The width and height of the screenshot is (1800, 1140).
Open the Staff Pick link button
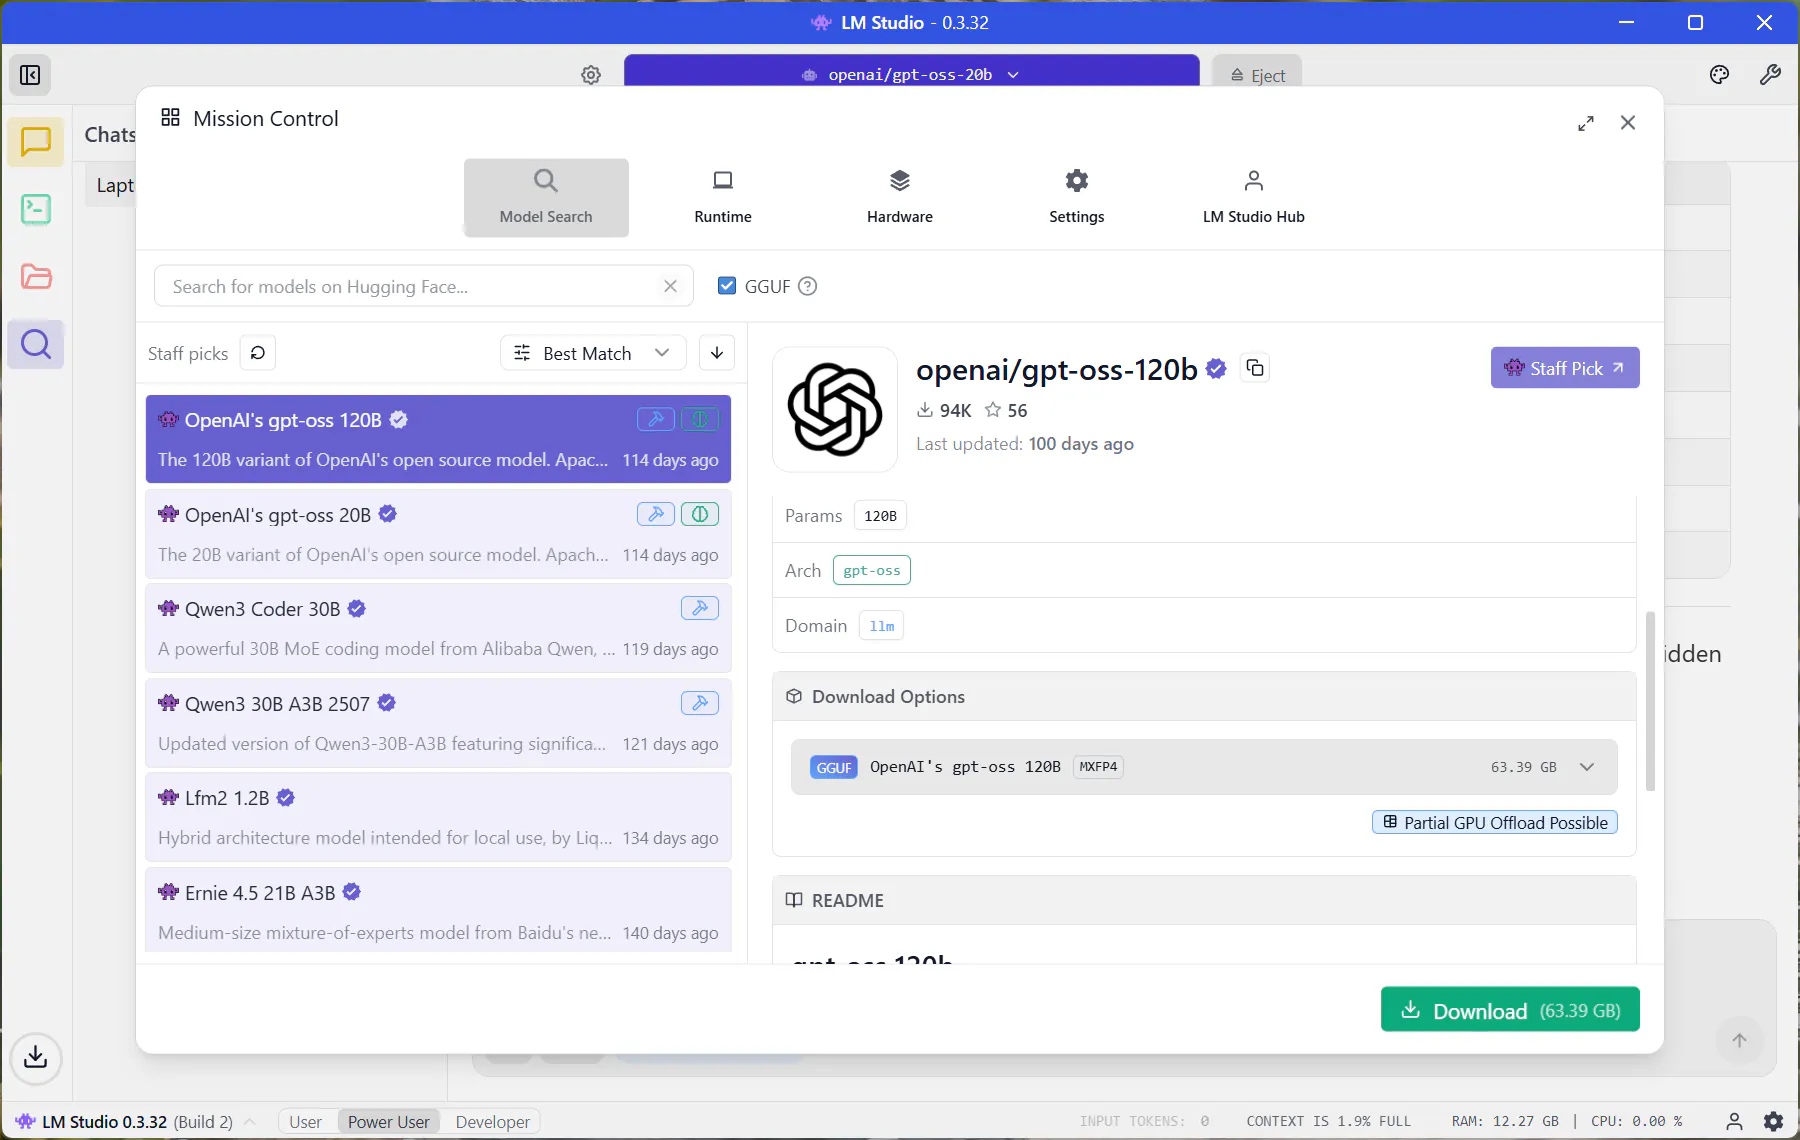coord(1565,368)
